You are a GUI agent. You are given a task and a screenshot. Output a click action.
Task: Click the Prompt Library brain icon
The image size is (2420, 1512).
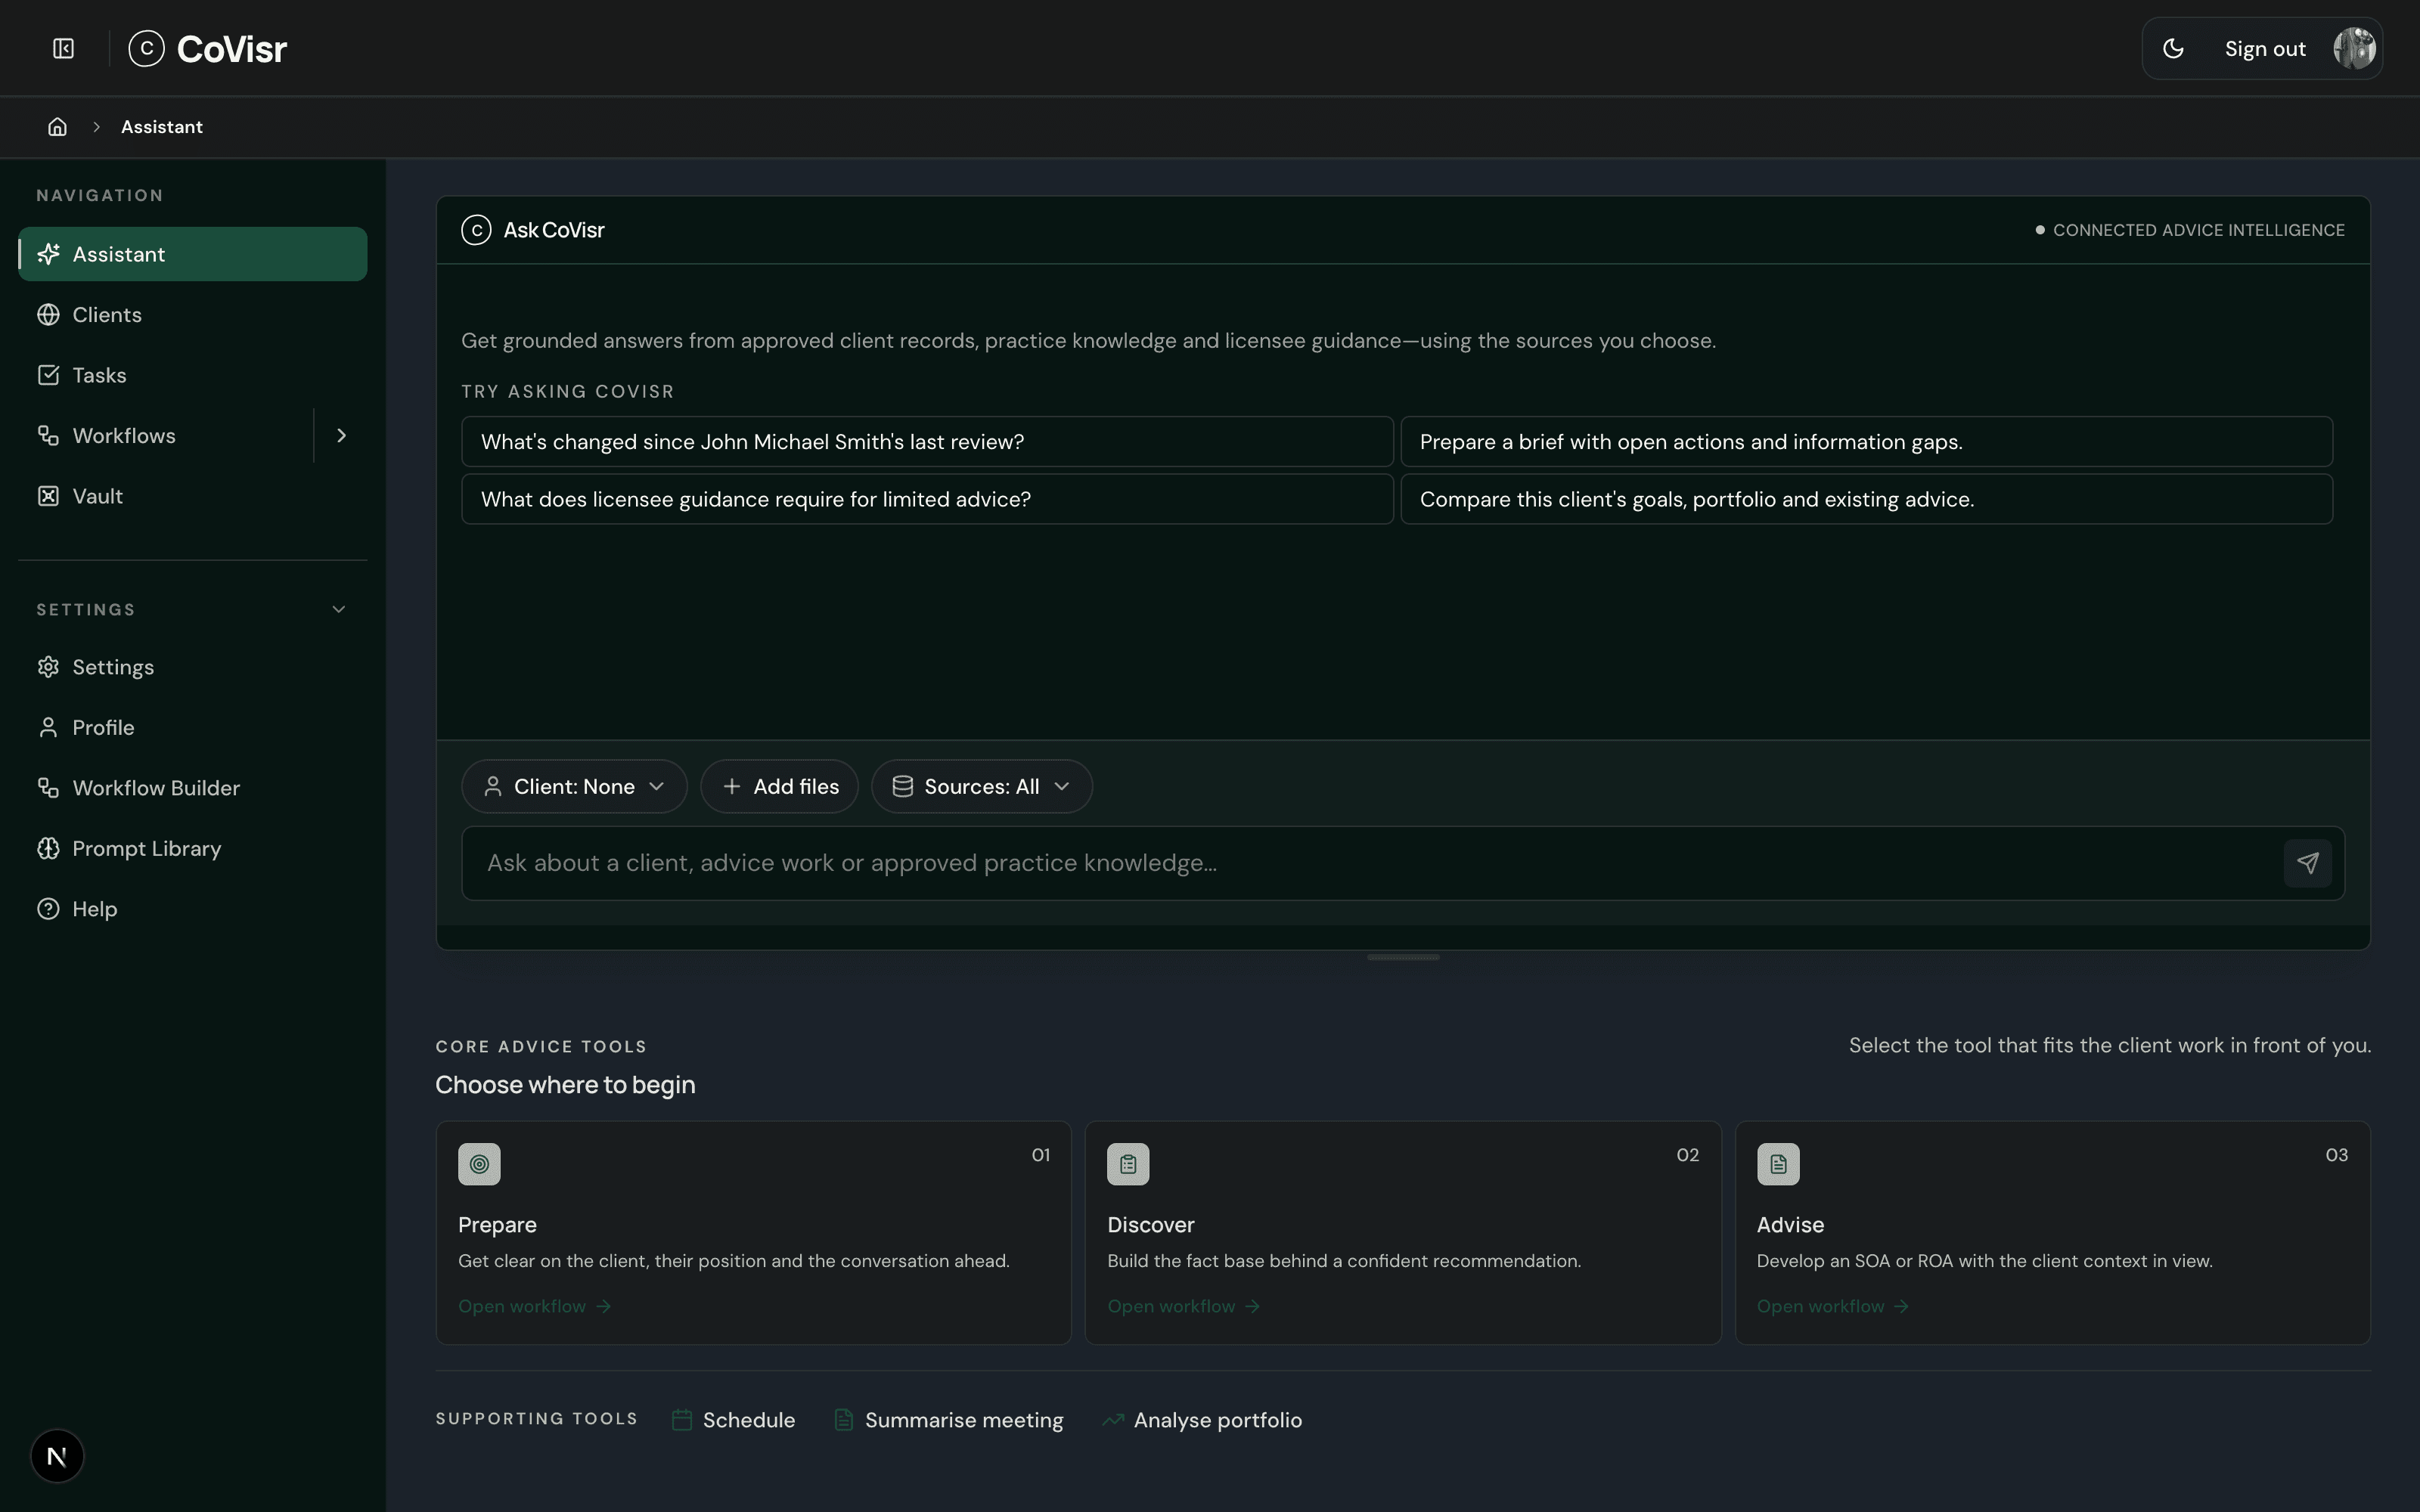pyautogui.click(x=48, y=849)
